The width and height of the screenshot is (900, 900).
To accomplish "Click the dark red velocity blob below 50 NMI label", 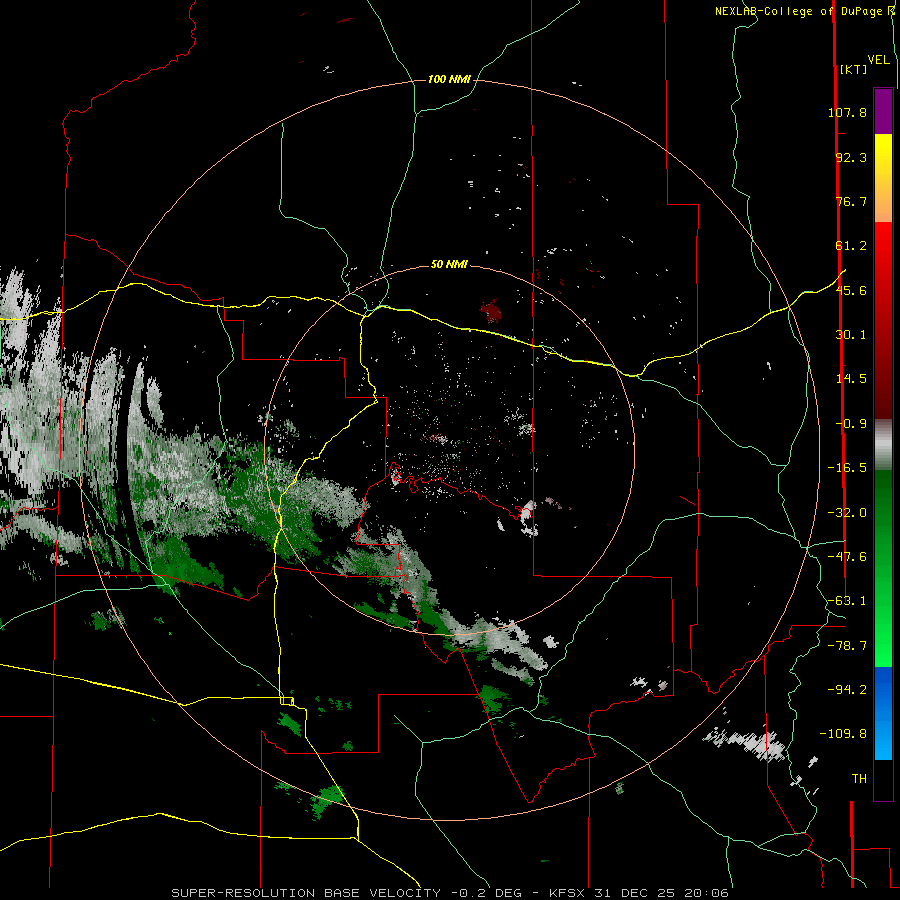I will coord(491,311).
